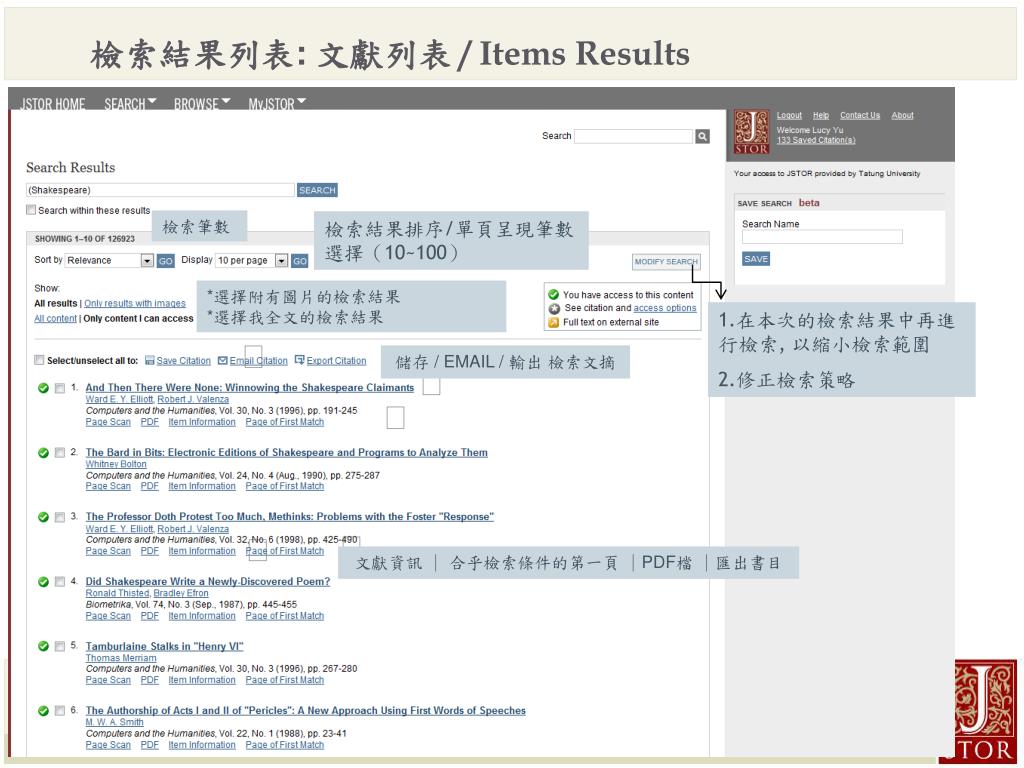Click the 'All content' link
Viewport: 1024px width, 768px height.
(x=56, y=318)
